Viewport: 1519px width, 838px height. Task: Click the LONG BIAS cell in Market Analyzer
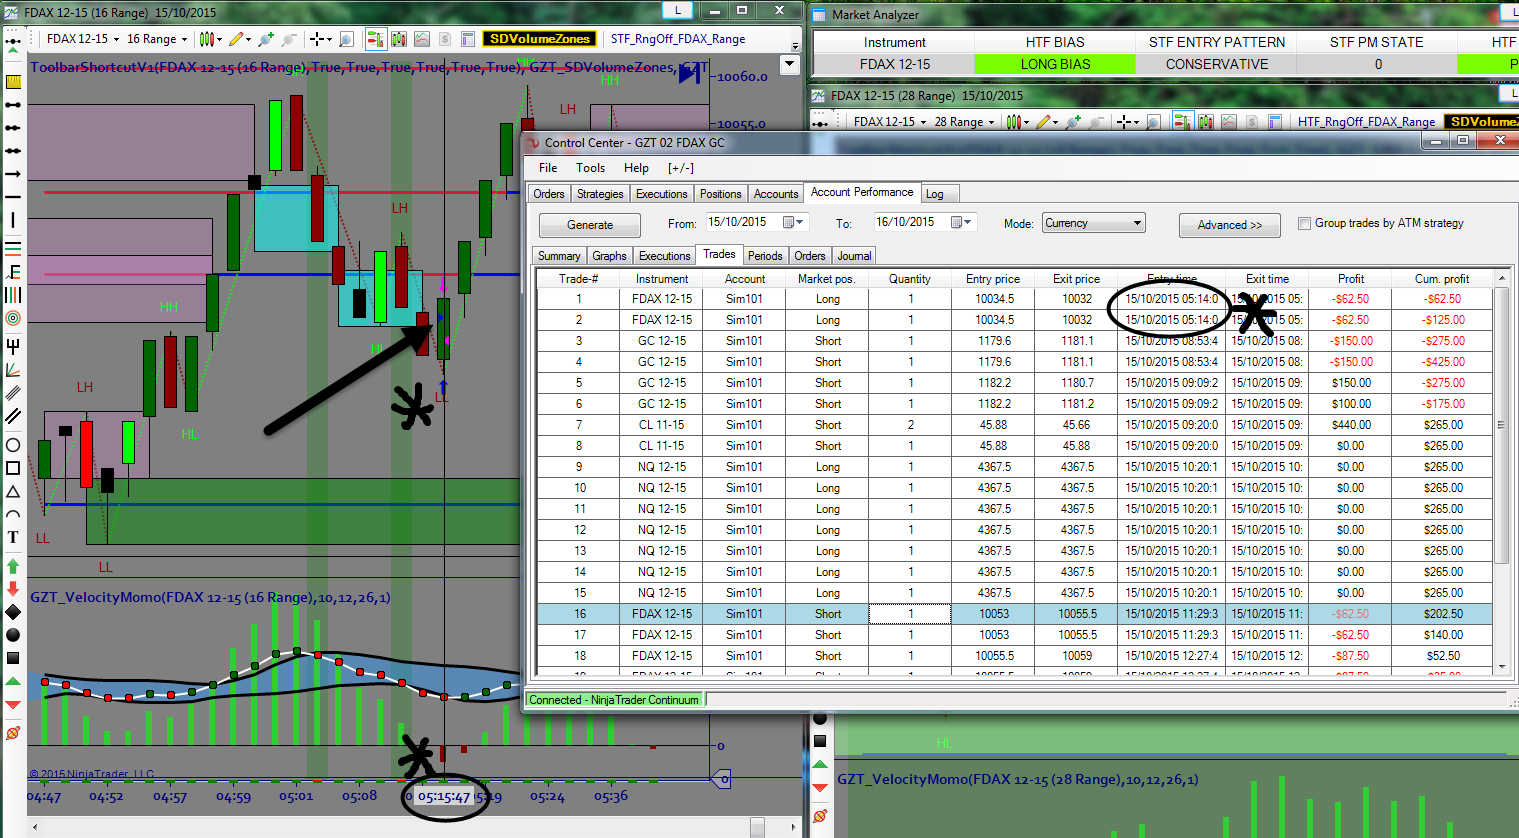pyautogui.click(x=1055, y=64)
